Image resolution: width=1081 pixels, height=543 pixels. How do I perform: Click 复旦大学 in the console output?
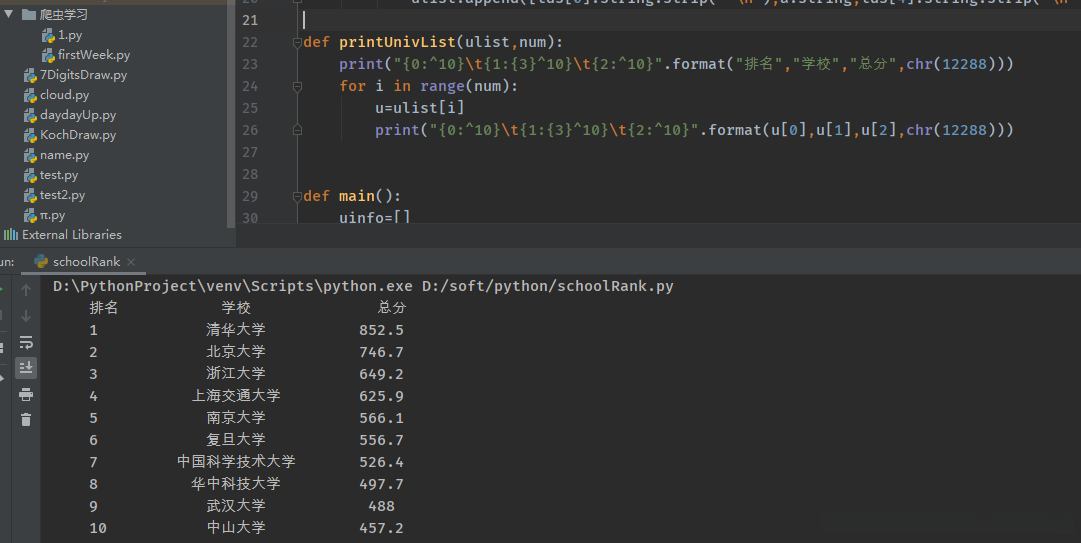tap(236, 440)
